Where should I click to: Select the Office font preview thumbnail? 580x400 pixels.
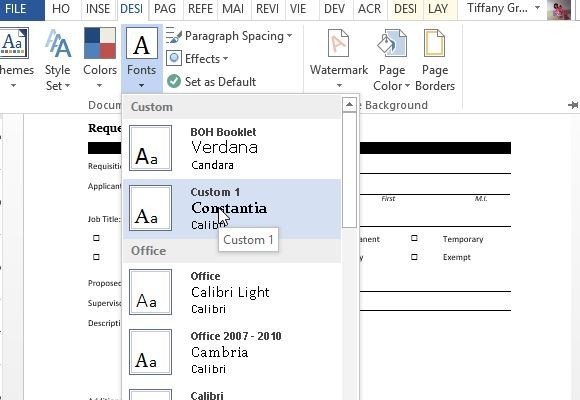coord(151,292)
